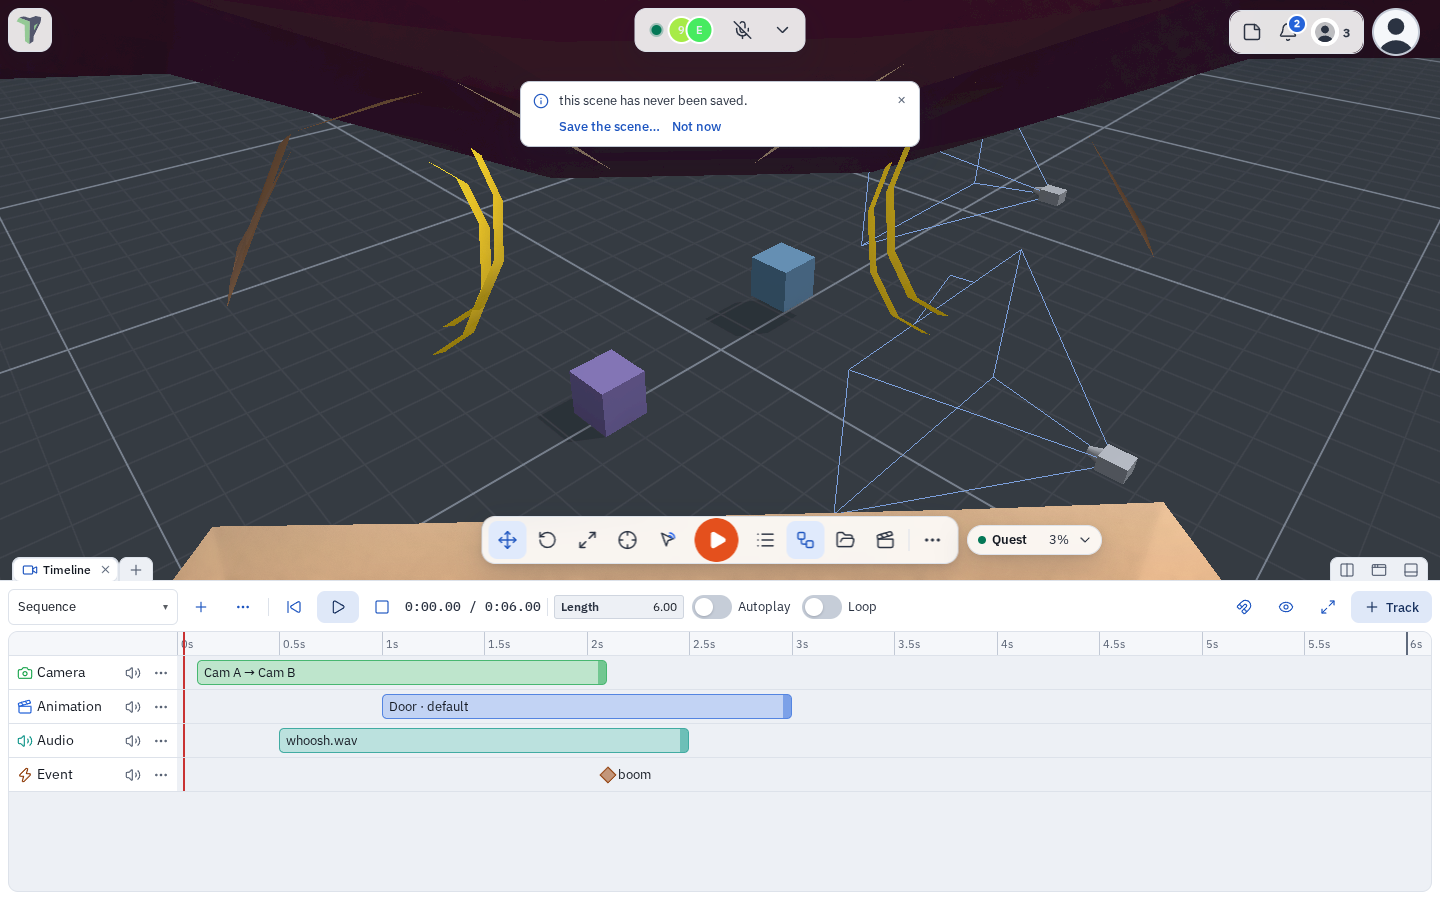The image size is (1440, 900).
Task: Select the boom event marker
Action: 608,775
